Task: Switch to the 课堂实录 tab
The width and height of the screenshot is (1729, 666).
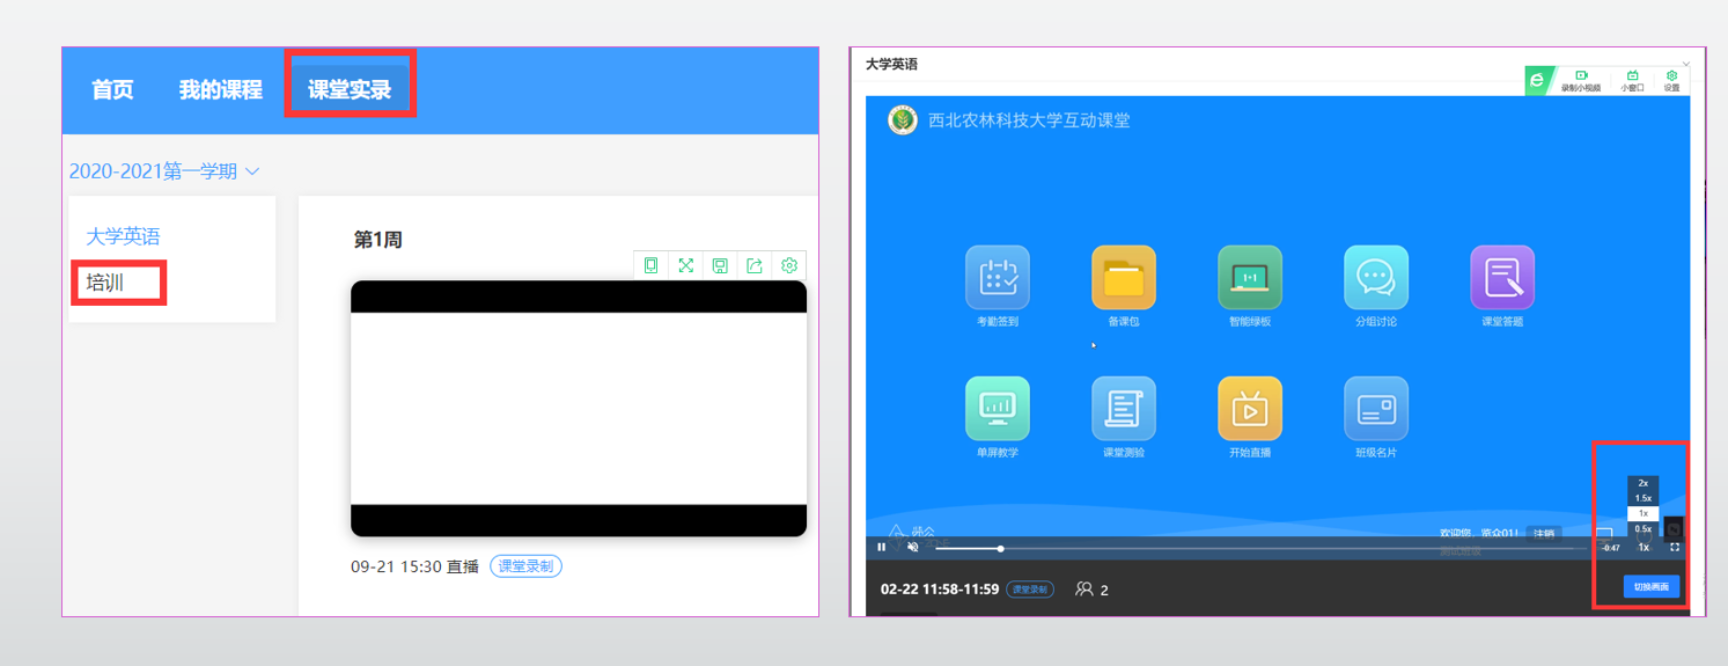Action: pyautogui.click(x=349, y=90)
